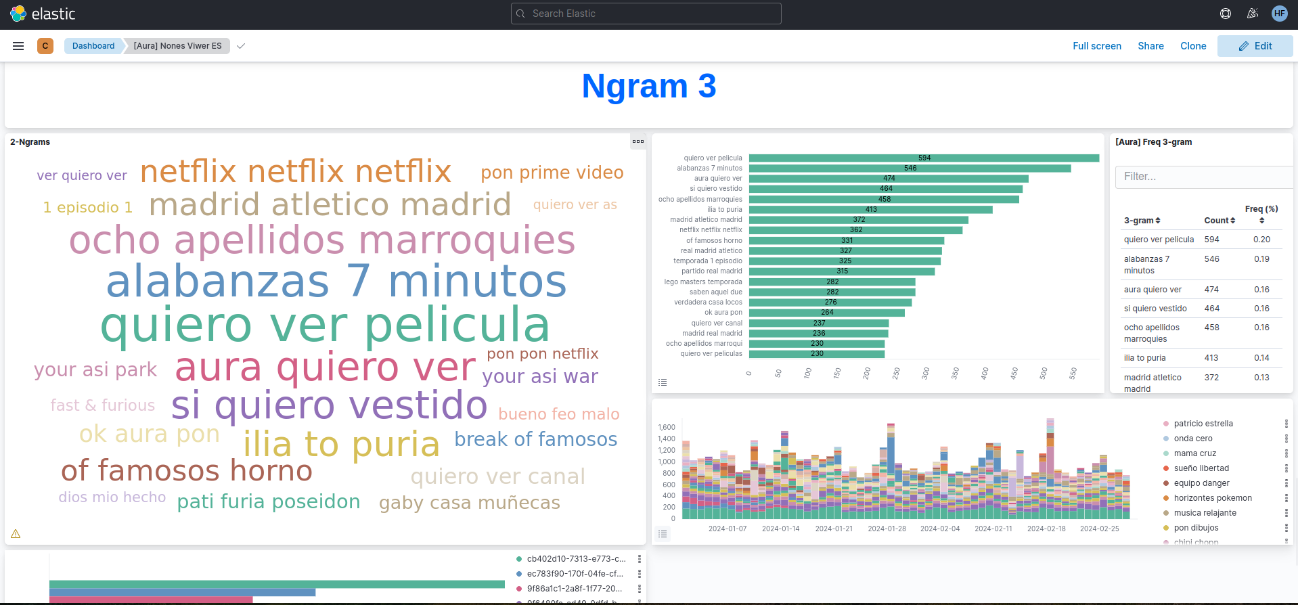Click equipo danger legend color dot
1298x605 pixels.
tap(1165, 483)
